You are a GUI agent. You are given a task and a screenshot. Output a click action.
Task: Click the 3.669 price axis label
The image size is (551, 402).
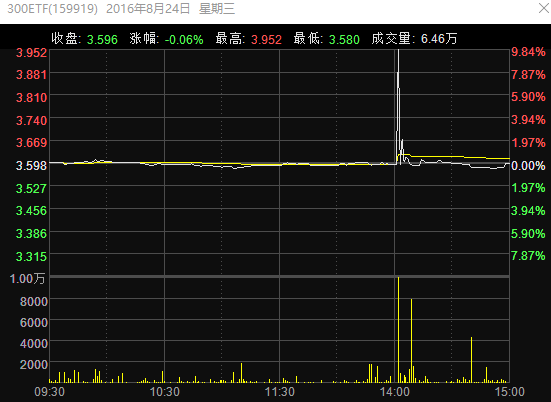(31, 143)
